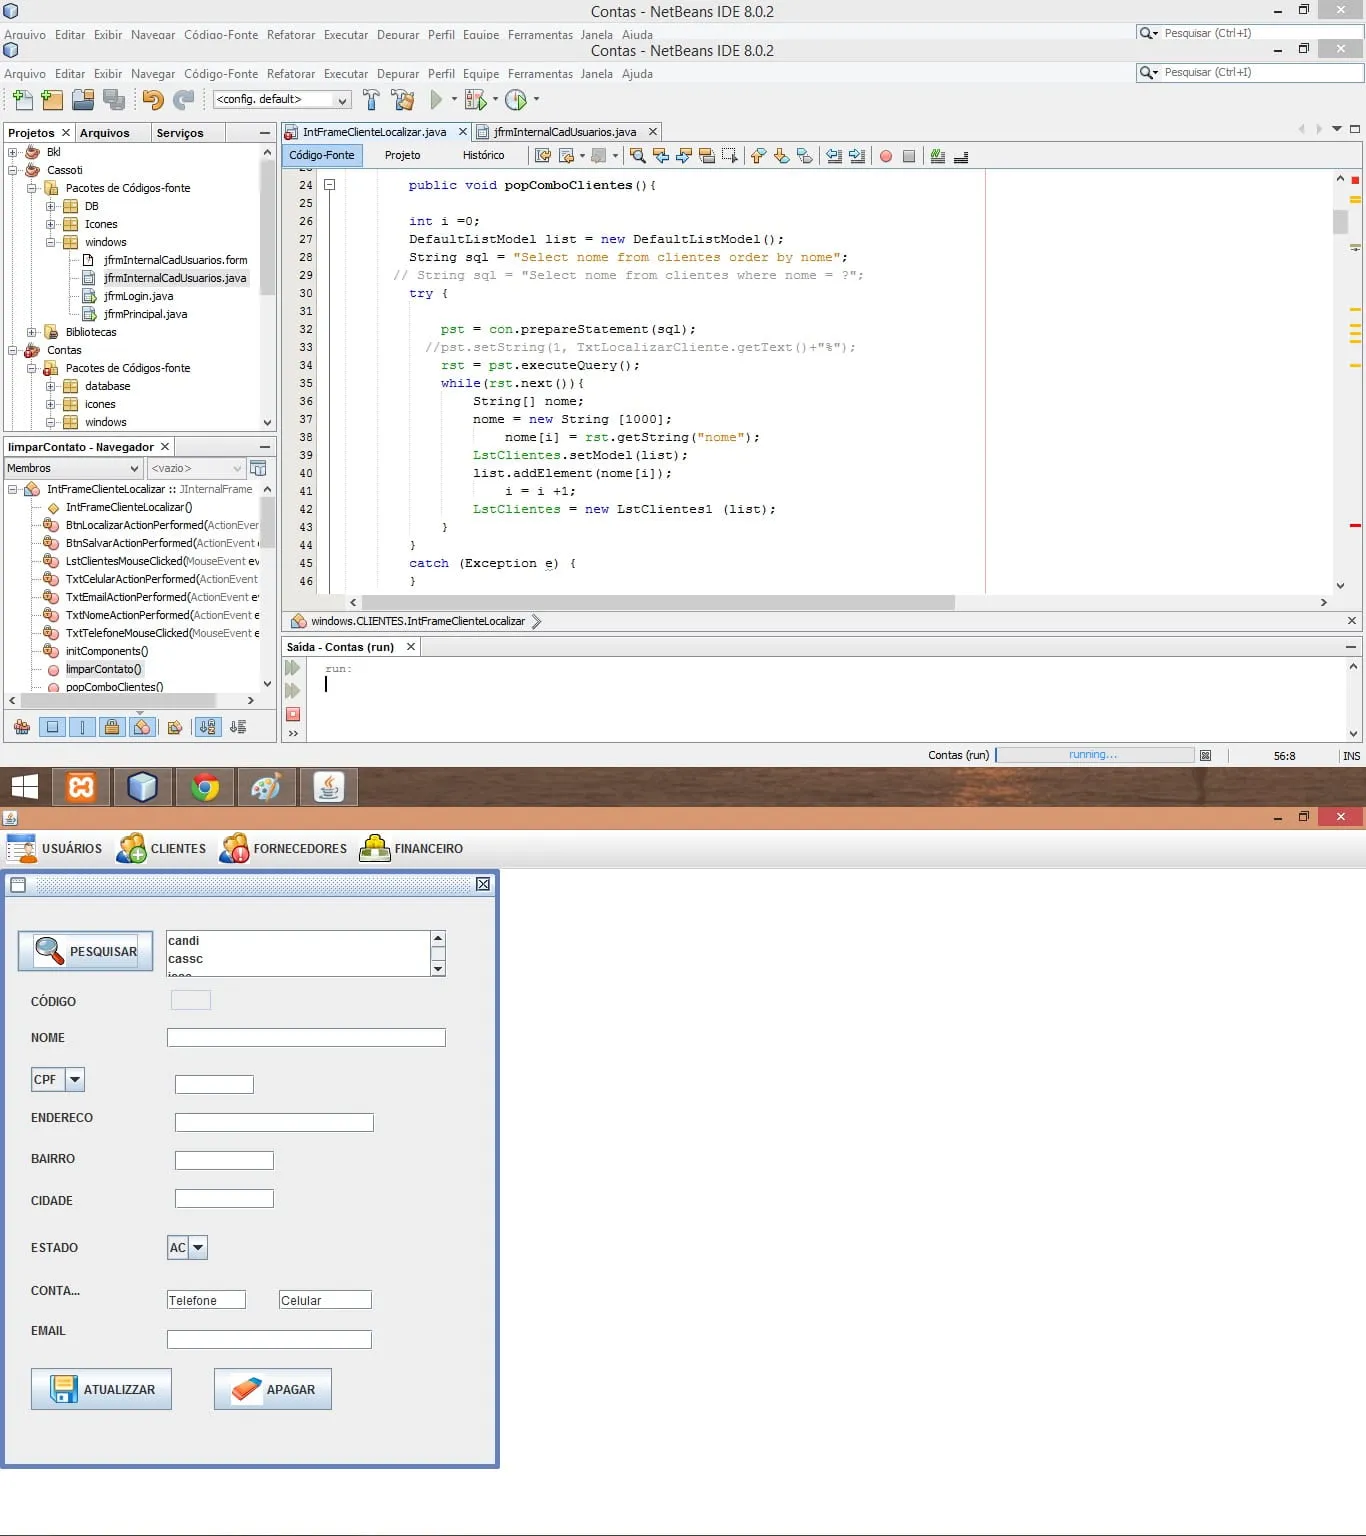Click the Undo arrow in the toolbar
Screen dimensions: 1366x1536
click(x=152, y=99)
